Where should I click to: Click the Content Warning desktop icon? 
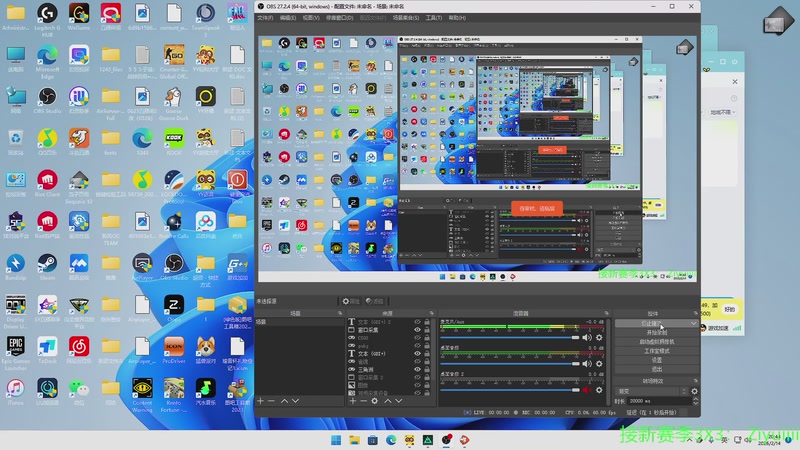click(142, 395)
